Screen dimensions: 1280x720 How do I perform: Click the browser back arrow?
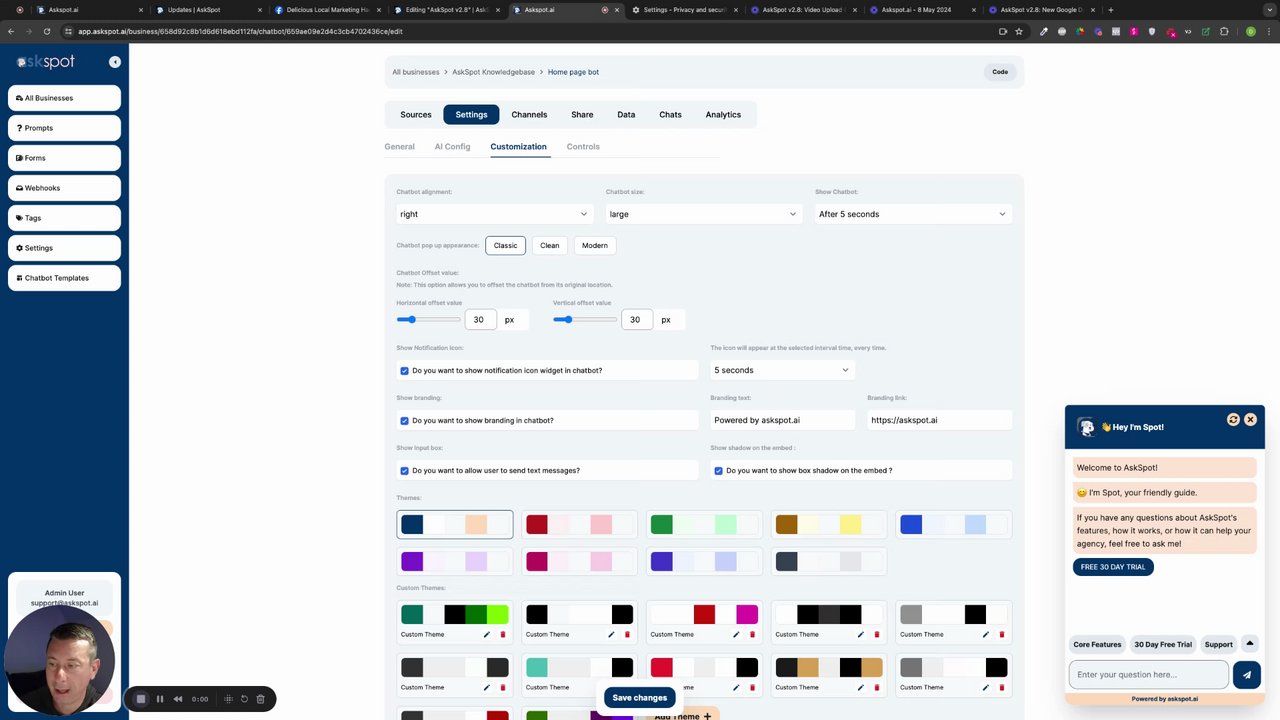coord(11,31)
